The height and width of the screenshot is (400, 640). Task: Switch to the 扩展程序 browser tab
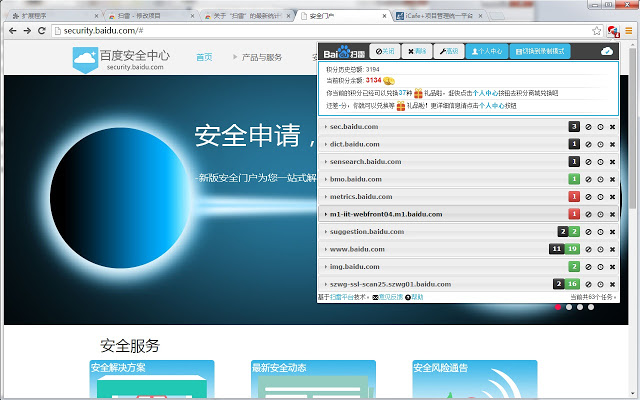[x=54, y=16]
